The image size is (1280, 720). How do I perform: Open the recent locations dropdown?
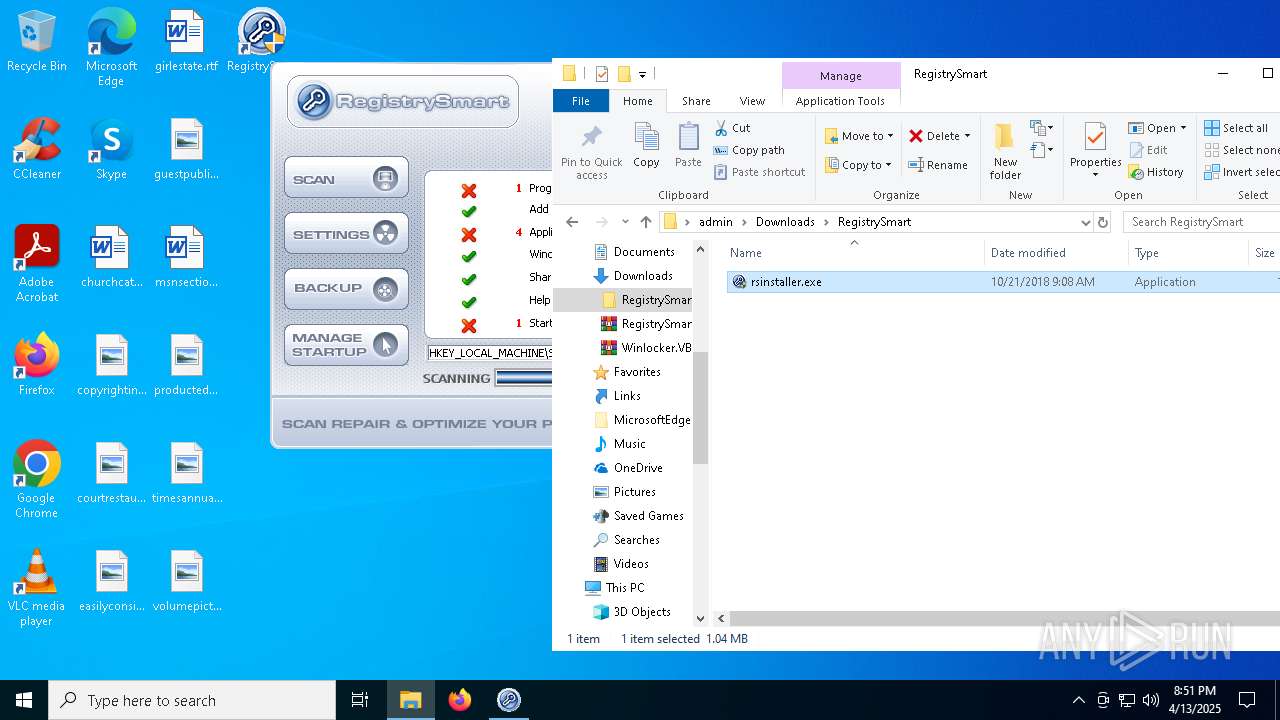[x=625, y=222]
